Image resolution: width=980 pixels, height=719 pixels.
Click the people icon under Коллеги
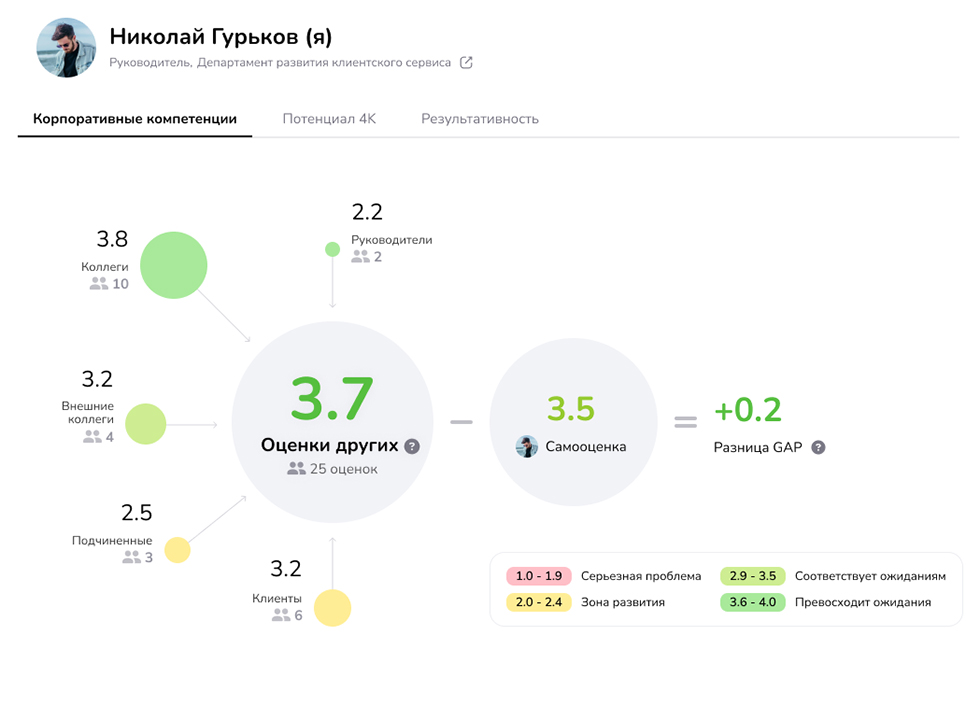pyautogui.click(x=98, y=284)
